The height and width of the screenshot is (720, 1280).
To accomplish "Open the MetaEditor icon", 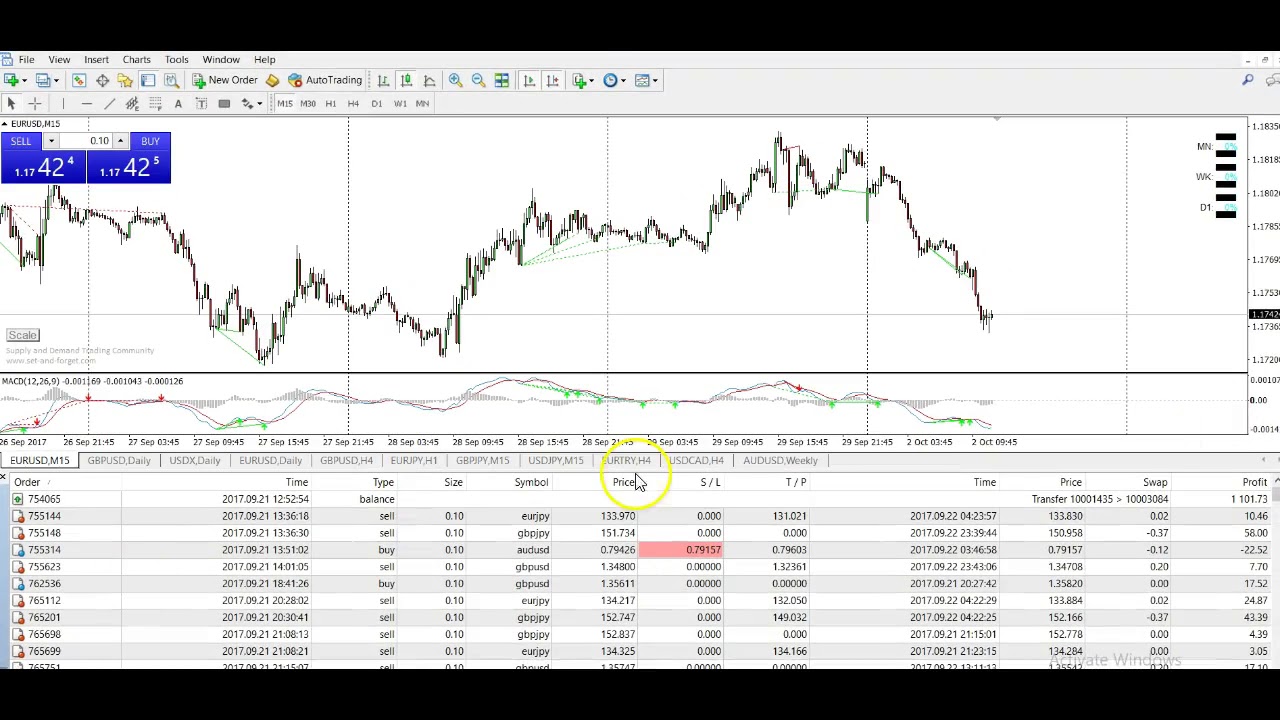I will [272, 80].
